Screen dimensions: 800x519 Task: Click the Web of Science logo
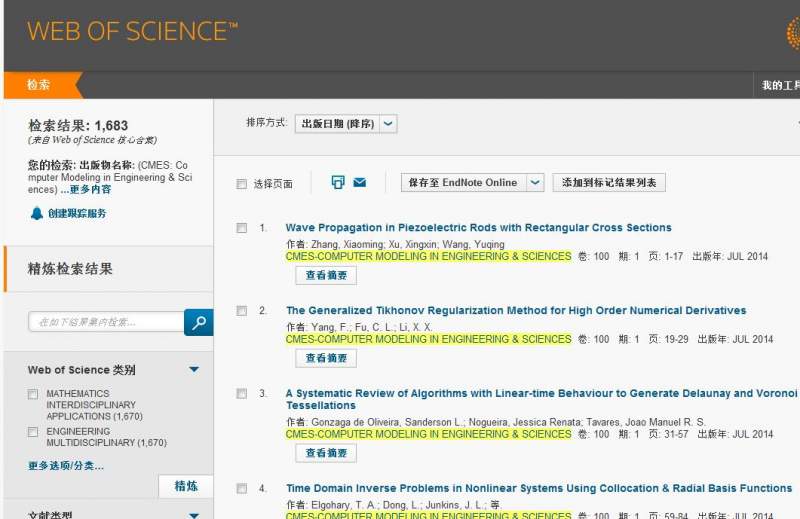tap(133, 31)
